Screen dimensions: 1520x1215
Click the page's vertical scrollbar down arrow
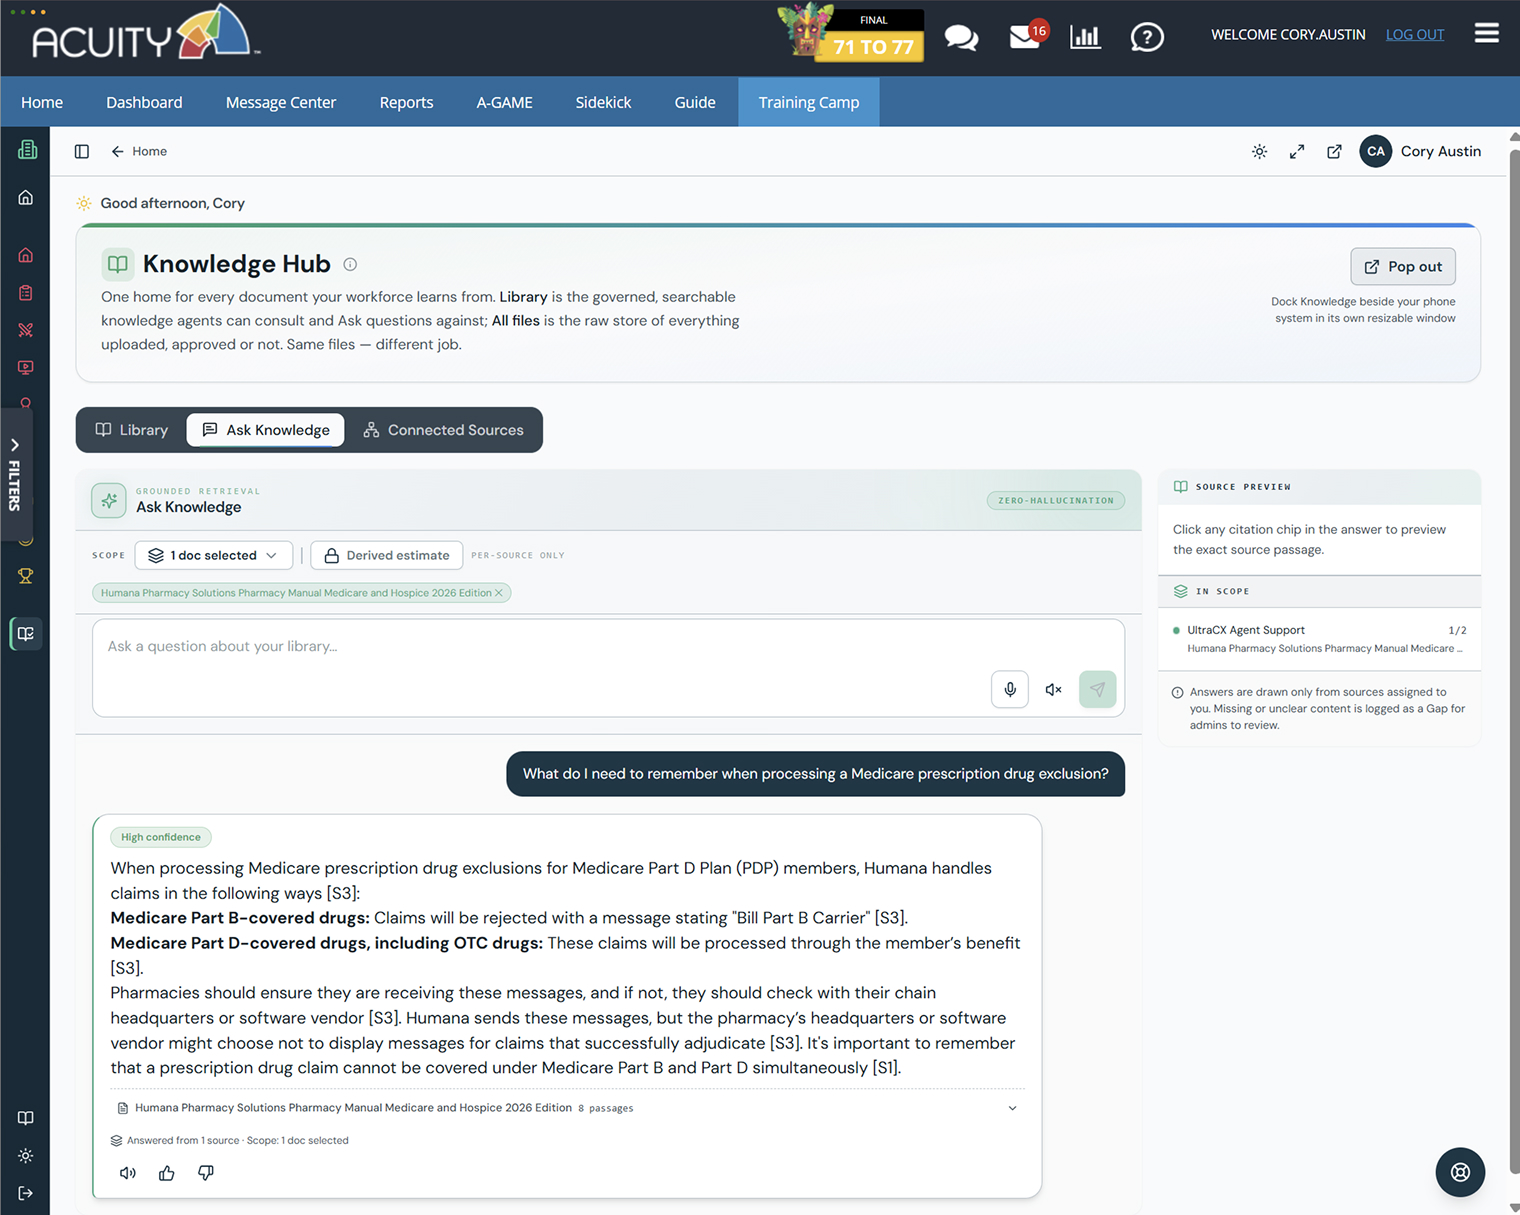(x=1513, y=1206)
